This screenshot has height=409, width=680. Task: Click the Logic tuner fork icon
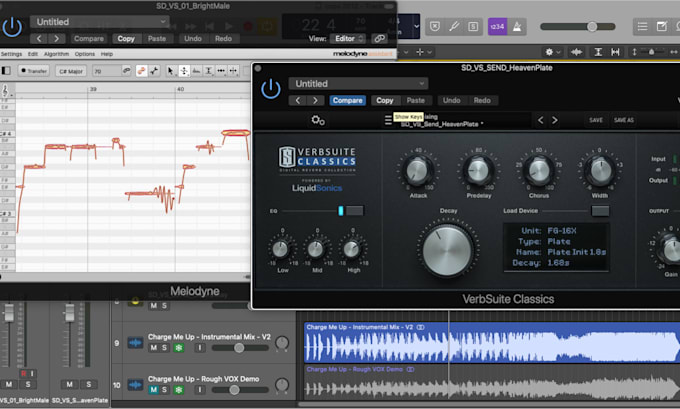454,26
